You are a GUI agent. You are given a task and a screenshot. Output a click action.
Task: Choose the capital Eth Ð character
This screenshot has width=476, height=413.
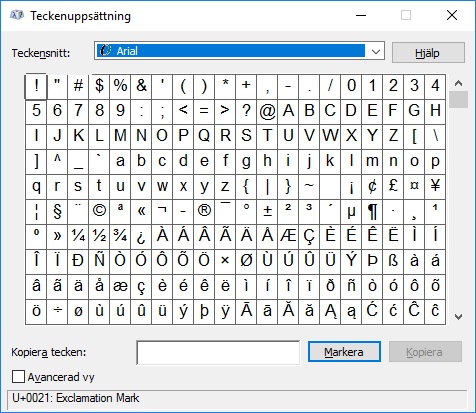[x=78, y=262]
